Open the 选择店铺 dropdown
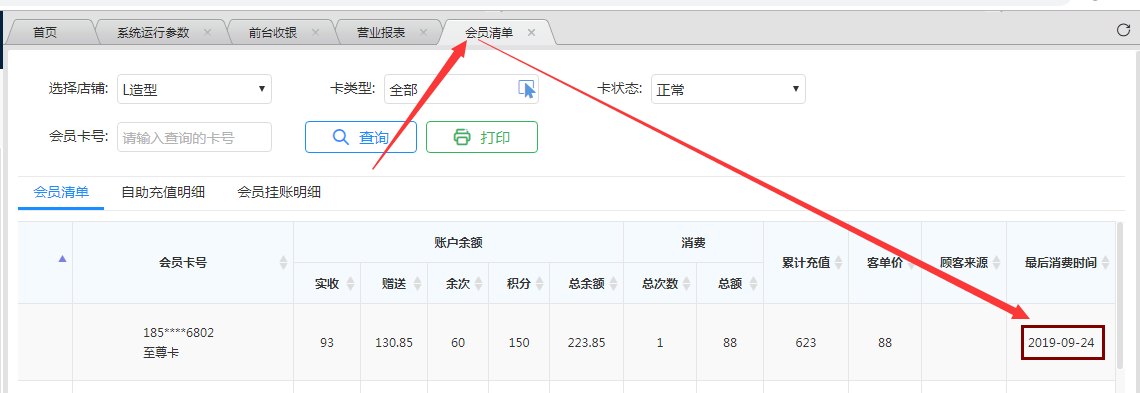 194,89
